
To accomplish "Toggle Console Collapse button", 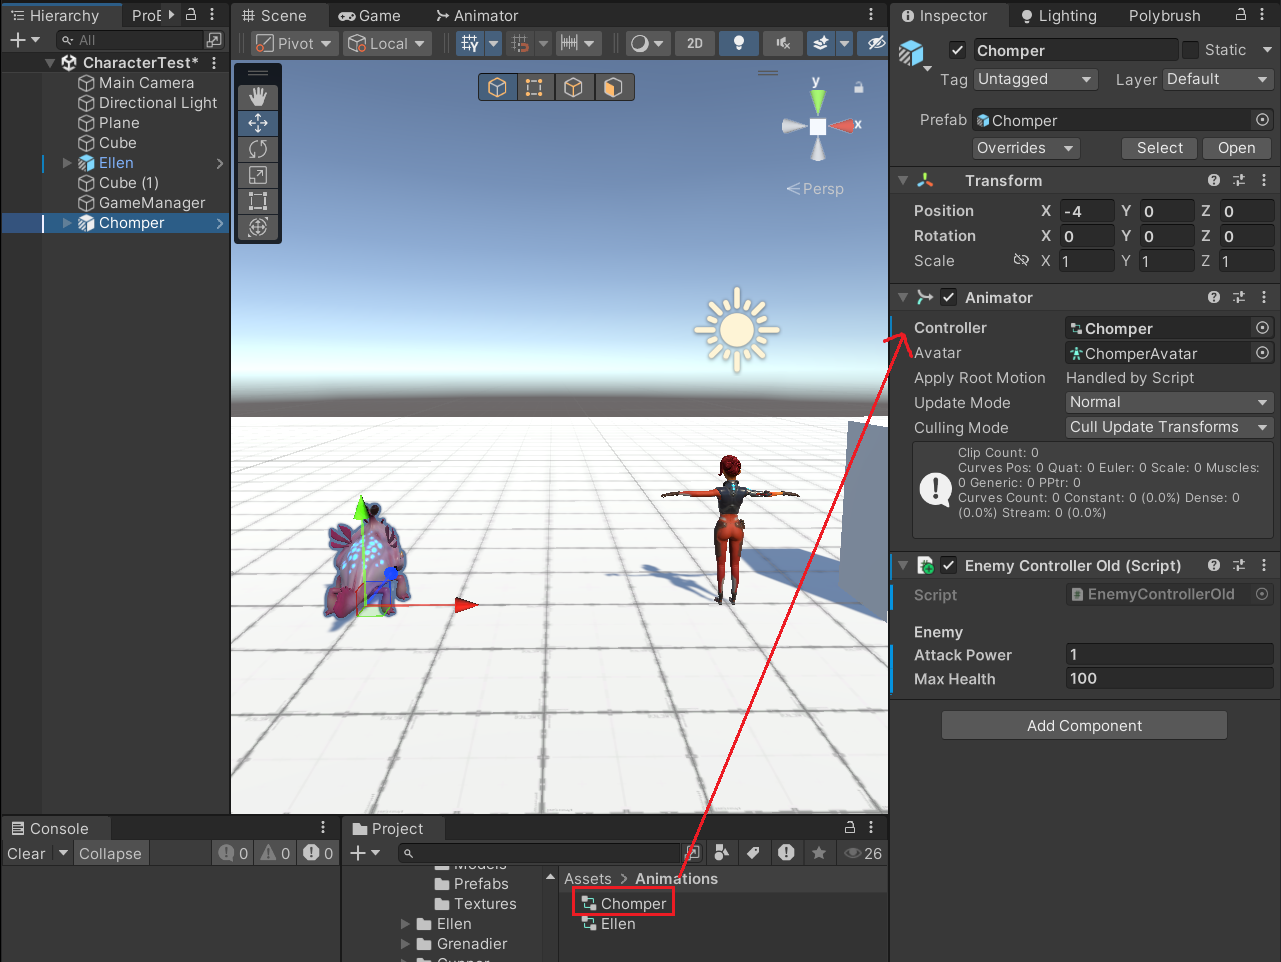I will (x=110, y=853).
